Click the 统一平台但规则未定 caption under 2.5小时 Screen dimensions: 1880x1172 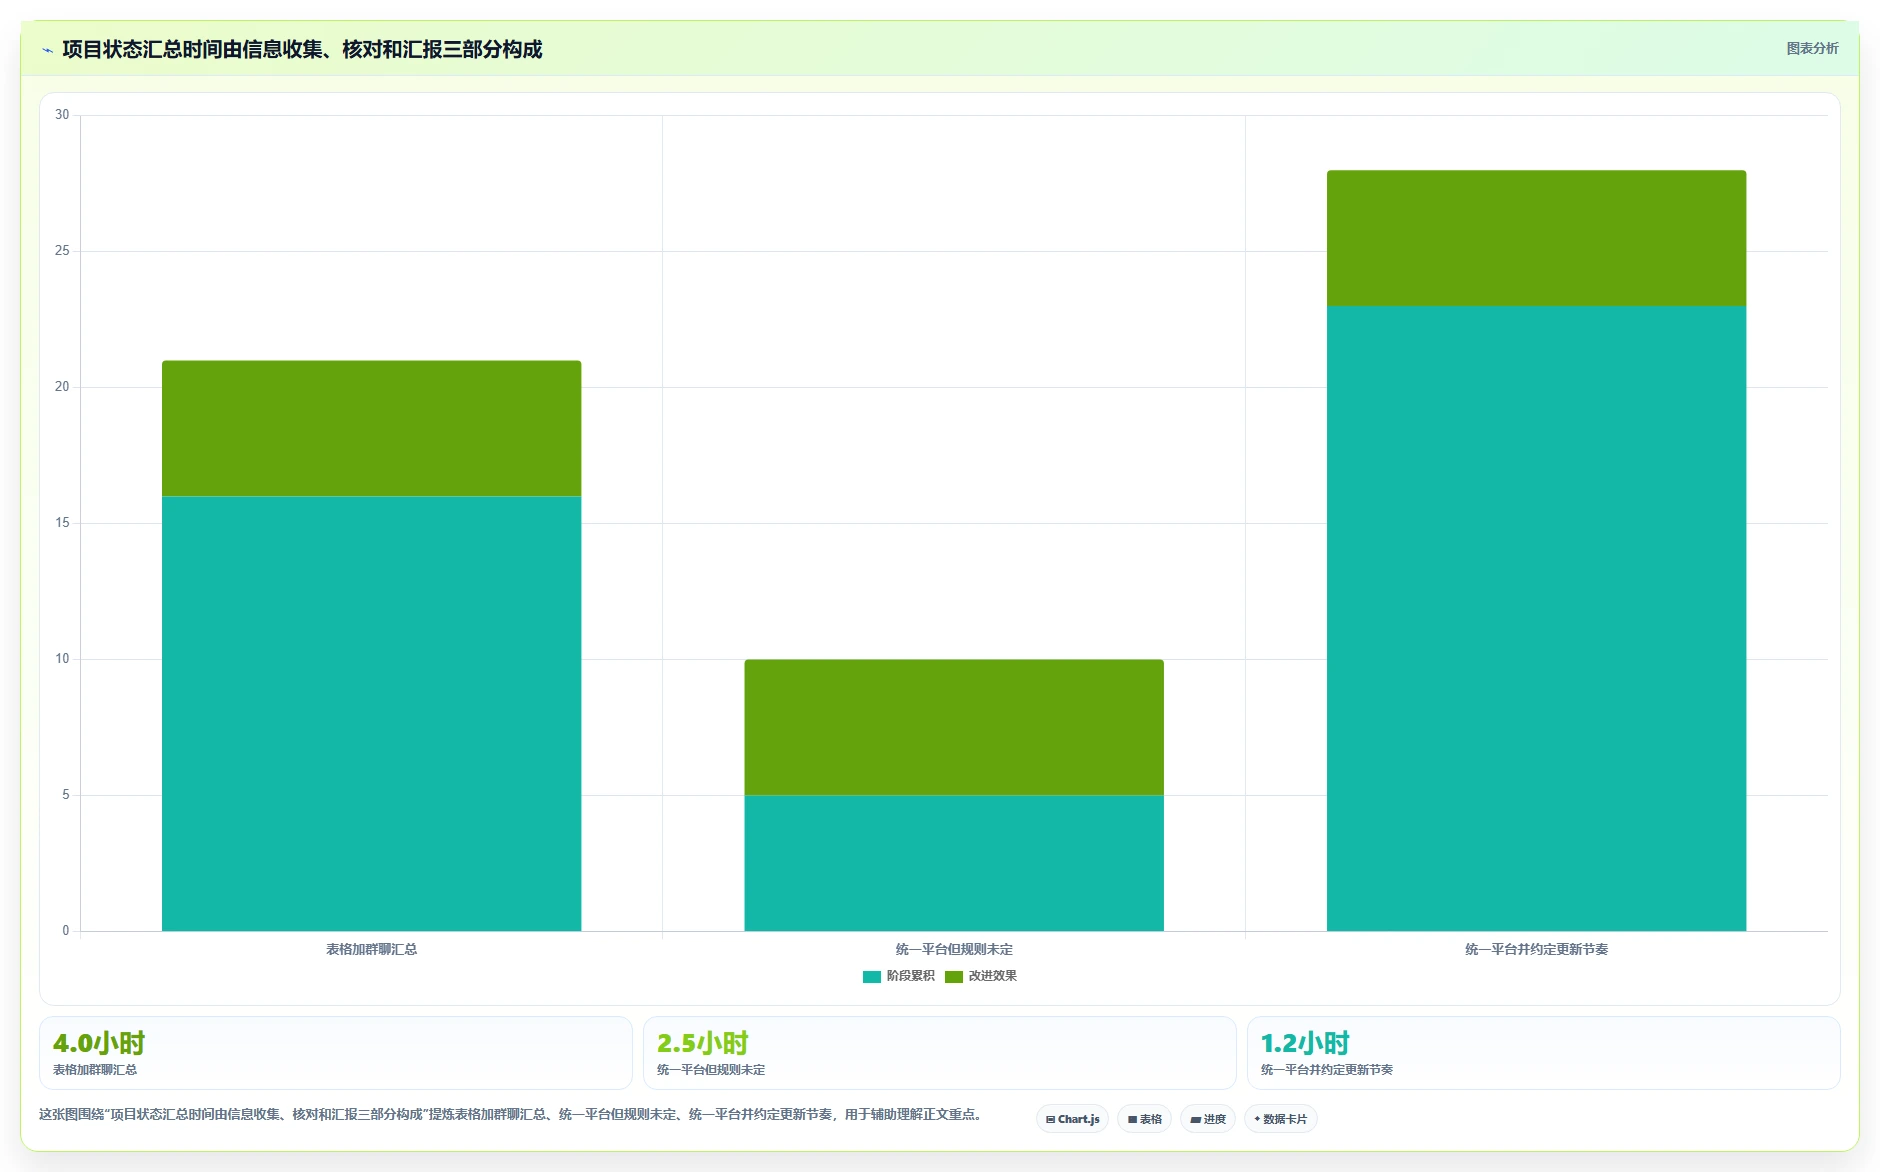(711, 1070)
